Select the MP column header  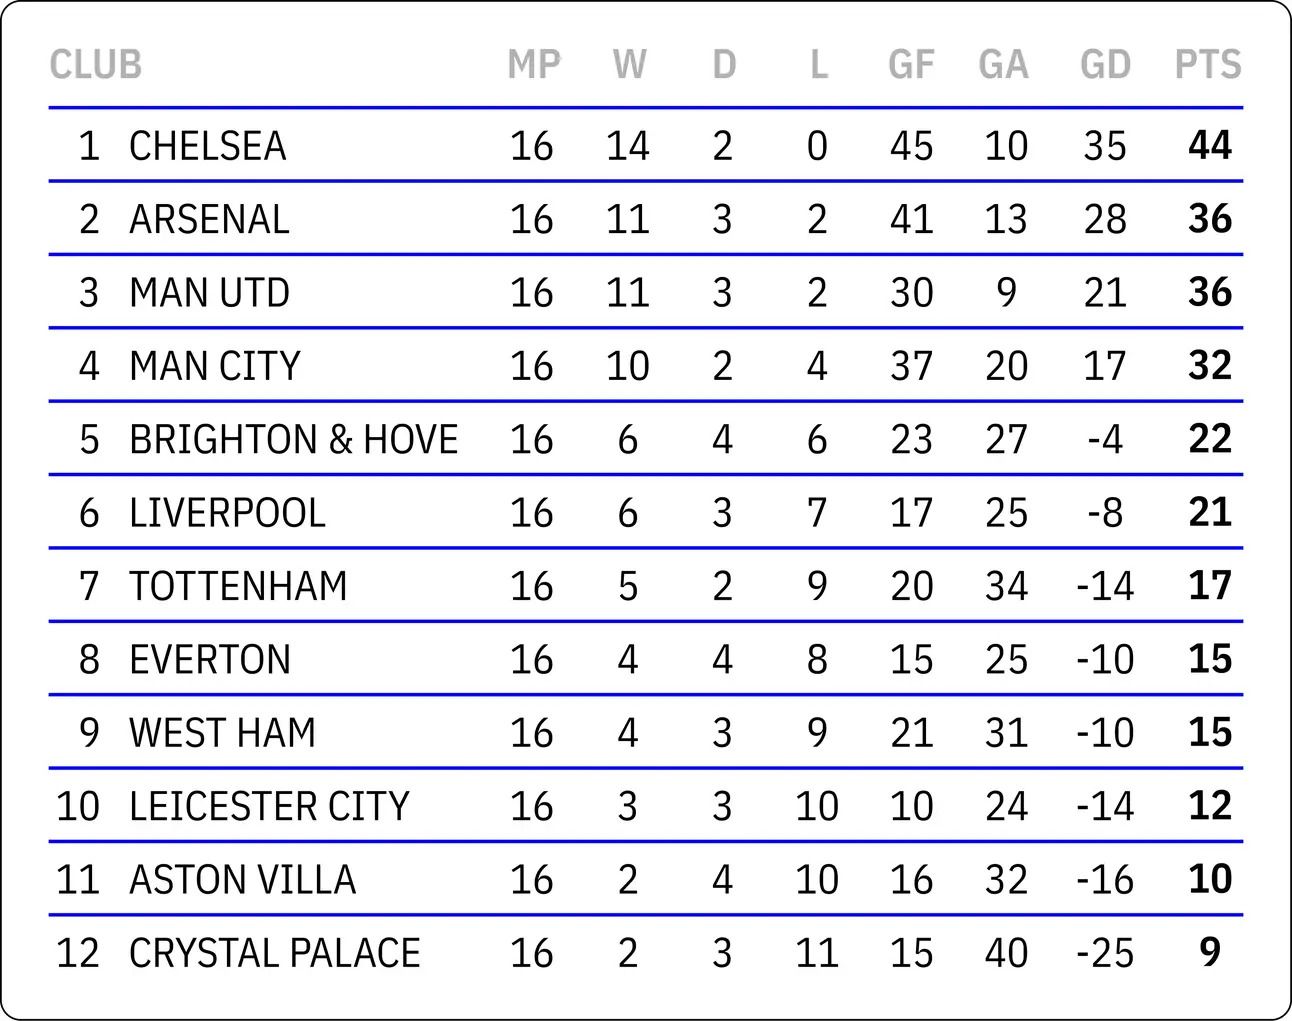click(534, 65)
